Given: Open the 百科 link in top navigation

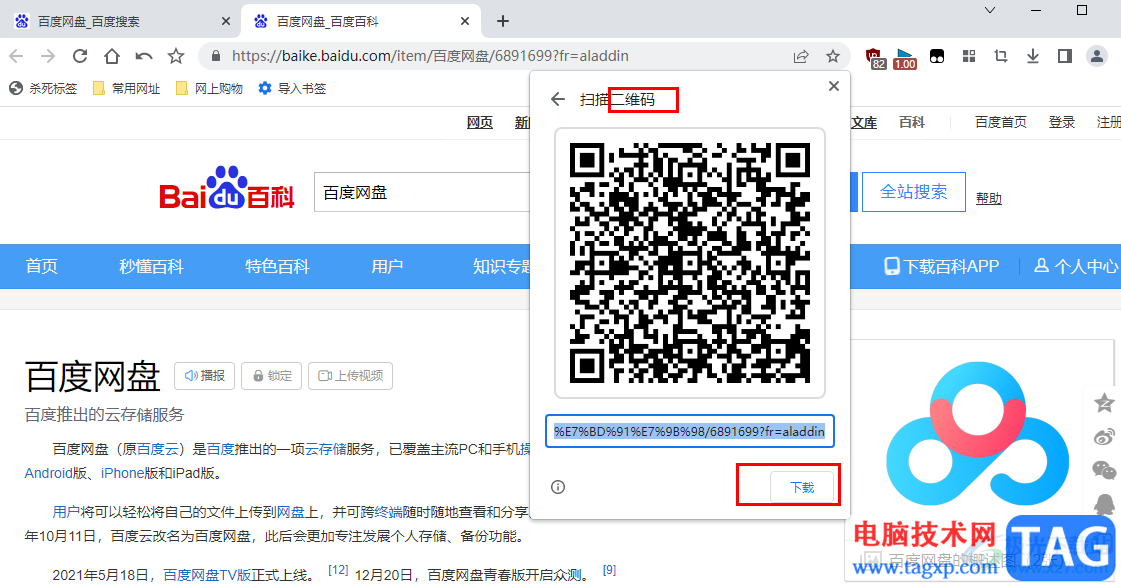Looking at the screenshot, I should 912,122.
